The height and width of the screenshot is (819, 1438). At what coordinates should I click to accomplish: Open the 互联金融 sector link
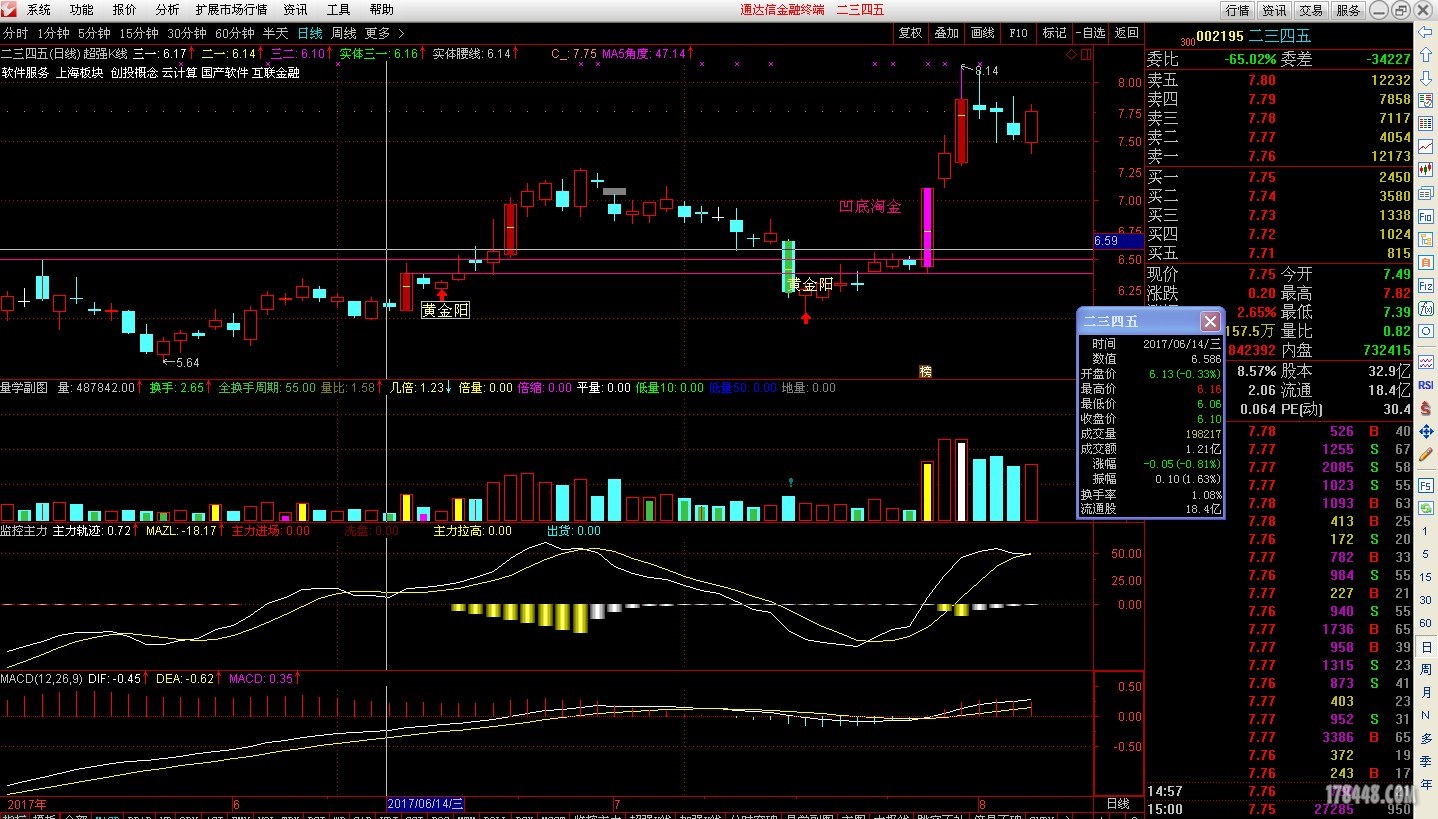click(x=276, y=73)
